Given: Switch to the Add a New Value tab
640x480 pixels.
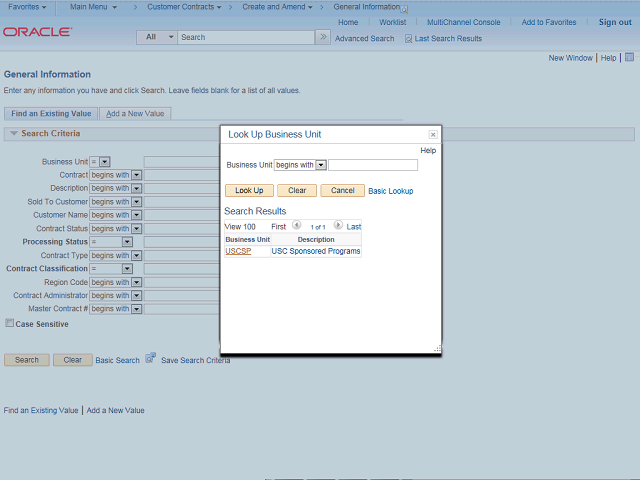Looking at the screenshot, I should pyautogui.click(x=135, y=113).
